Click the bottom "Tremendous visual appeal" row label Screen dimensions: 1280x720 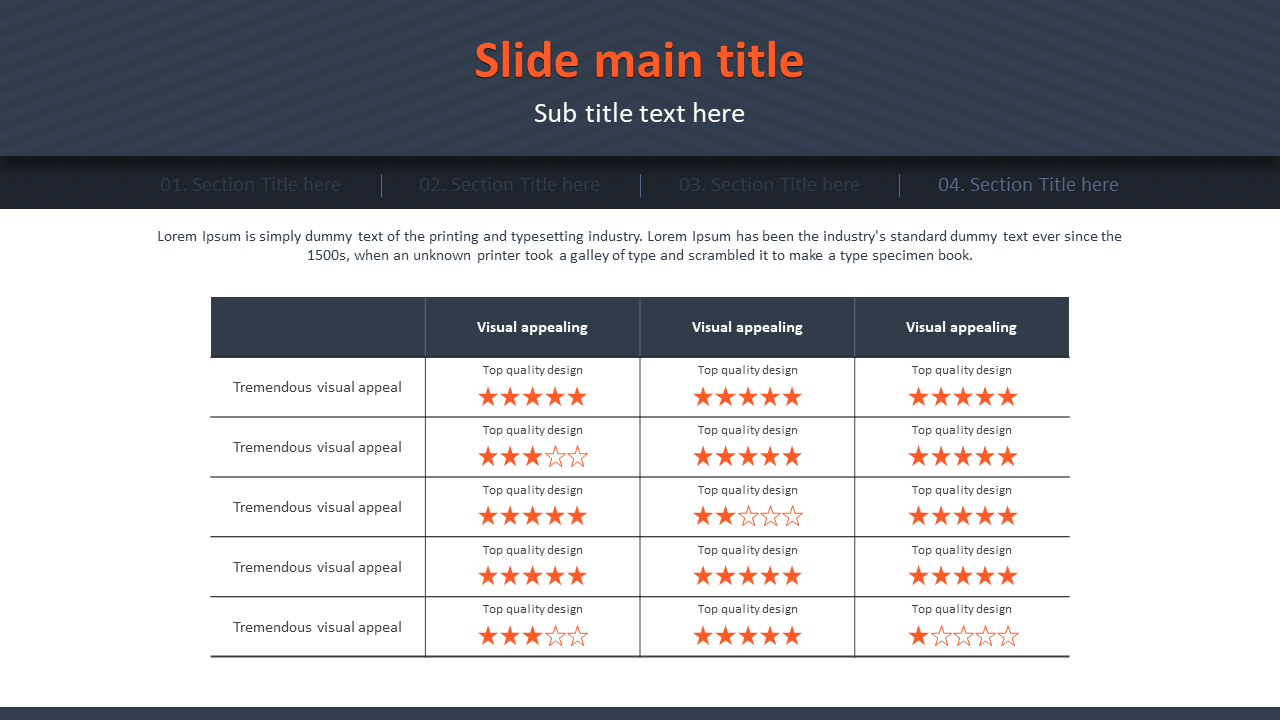[x=317, y=627]
